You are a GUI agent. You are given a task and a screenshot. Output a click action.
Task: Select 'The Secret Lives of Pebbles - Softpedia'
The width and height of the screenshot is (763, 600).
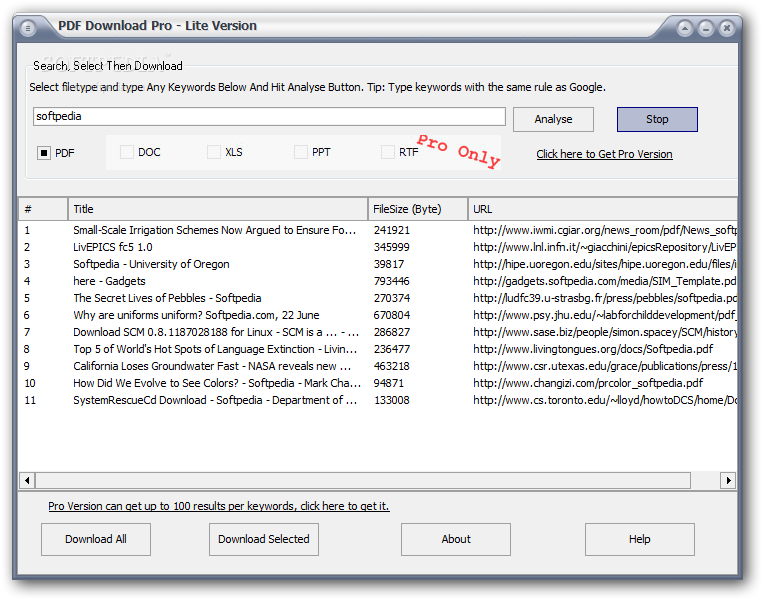click(x=378, y=298)
